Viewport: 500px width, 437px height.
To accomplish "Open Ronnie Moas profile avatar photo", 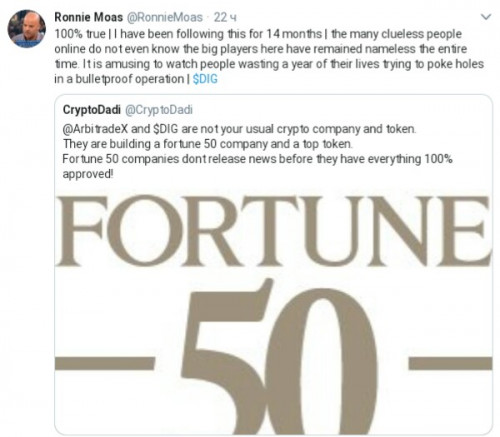I will [27, 29].
